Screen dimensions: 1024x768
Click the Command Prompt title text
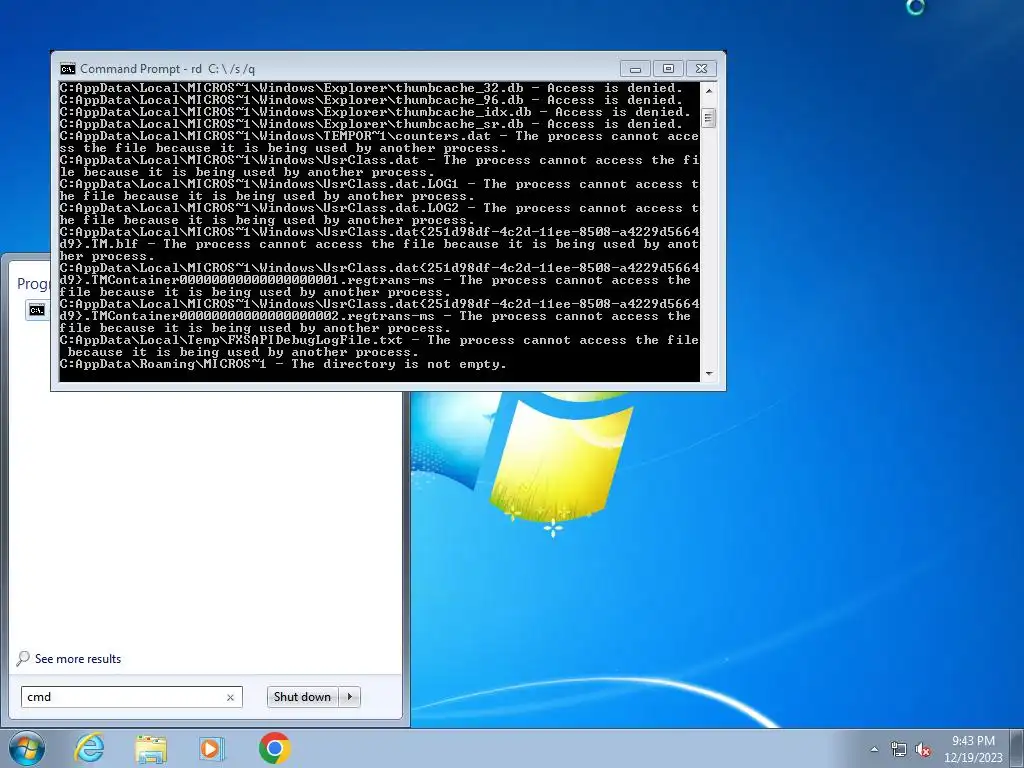pos(167,69)
